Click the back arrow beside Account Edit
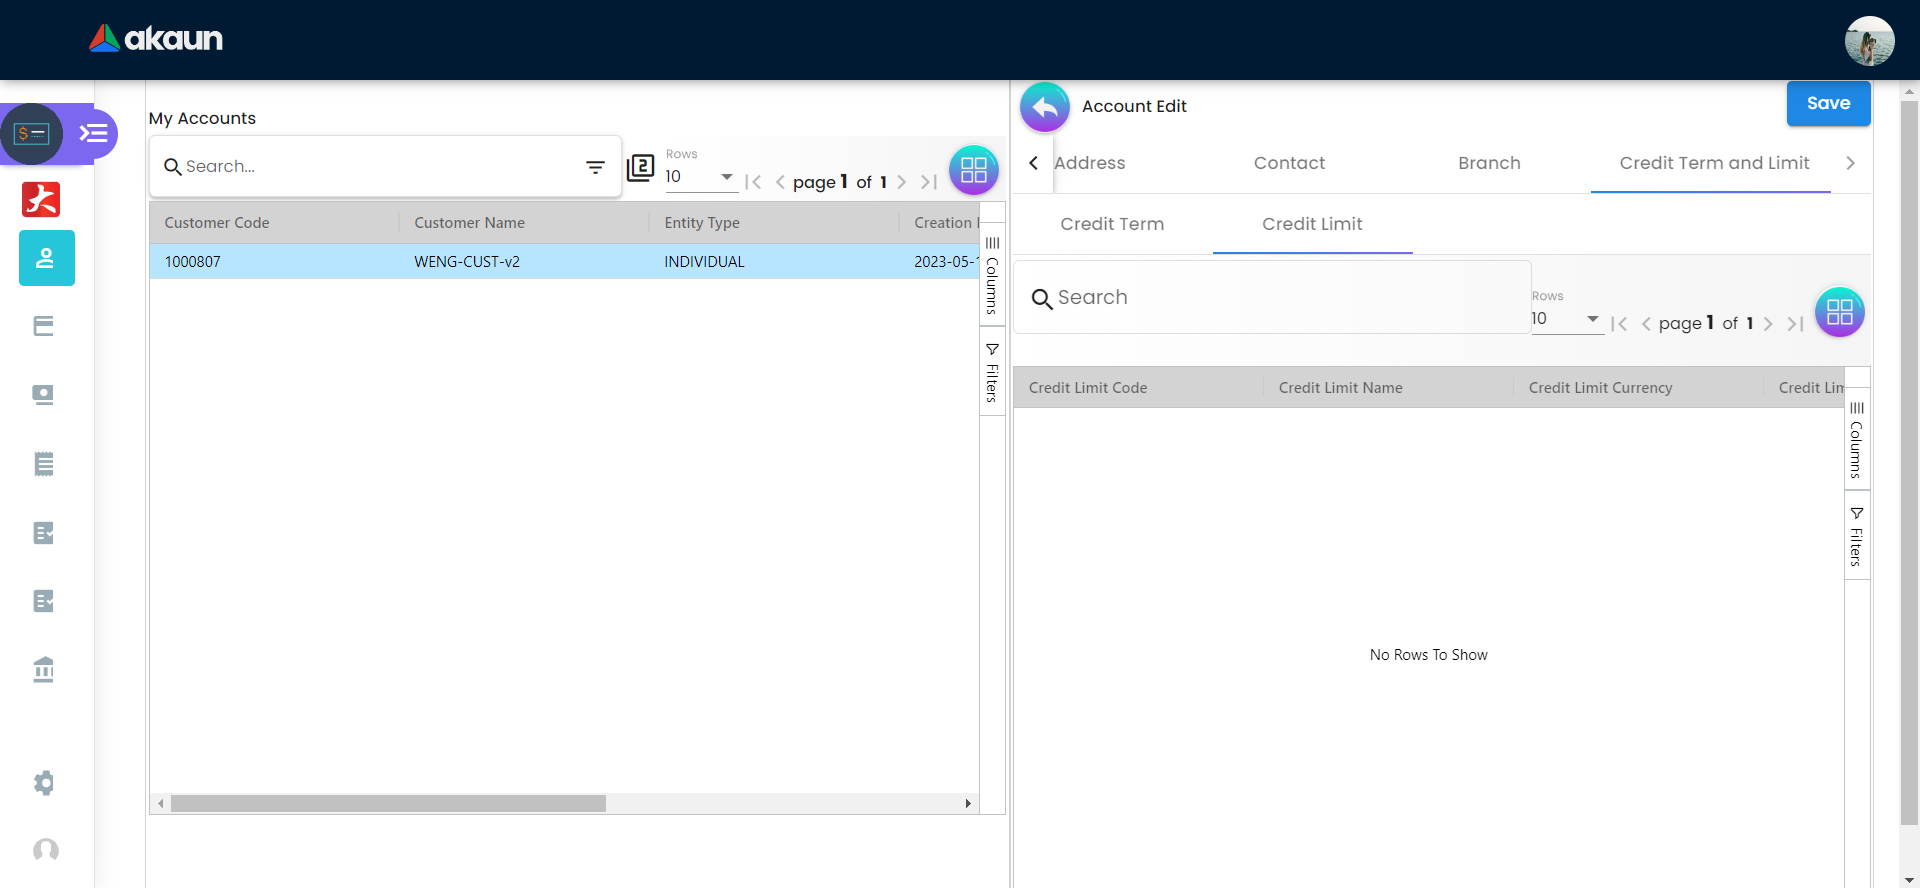The image size is (1920, 888). pos(1045,107)
